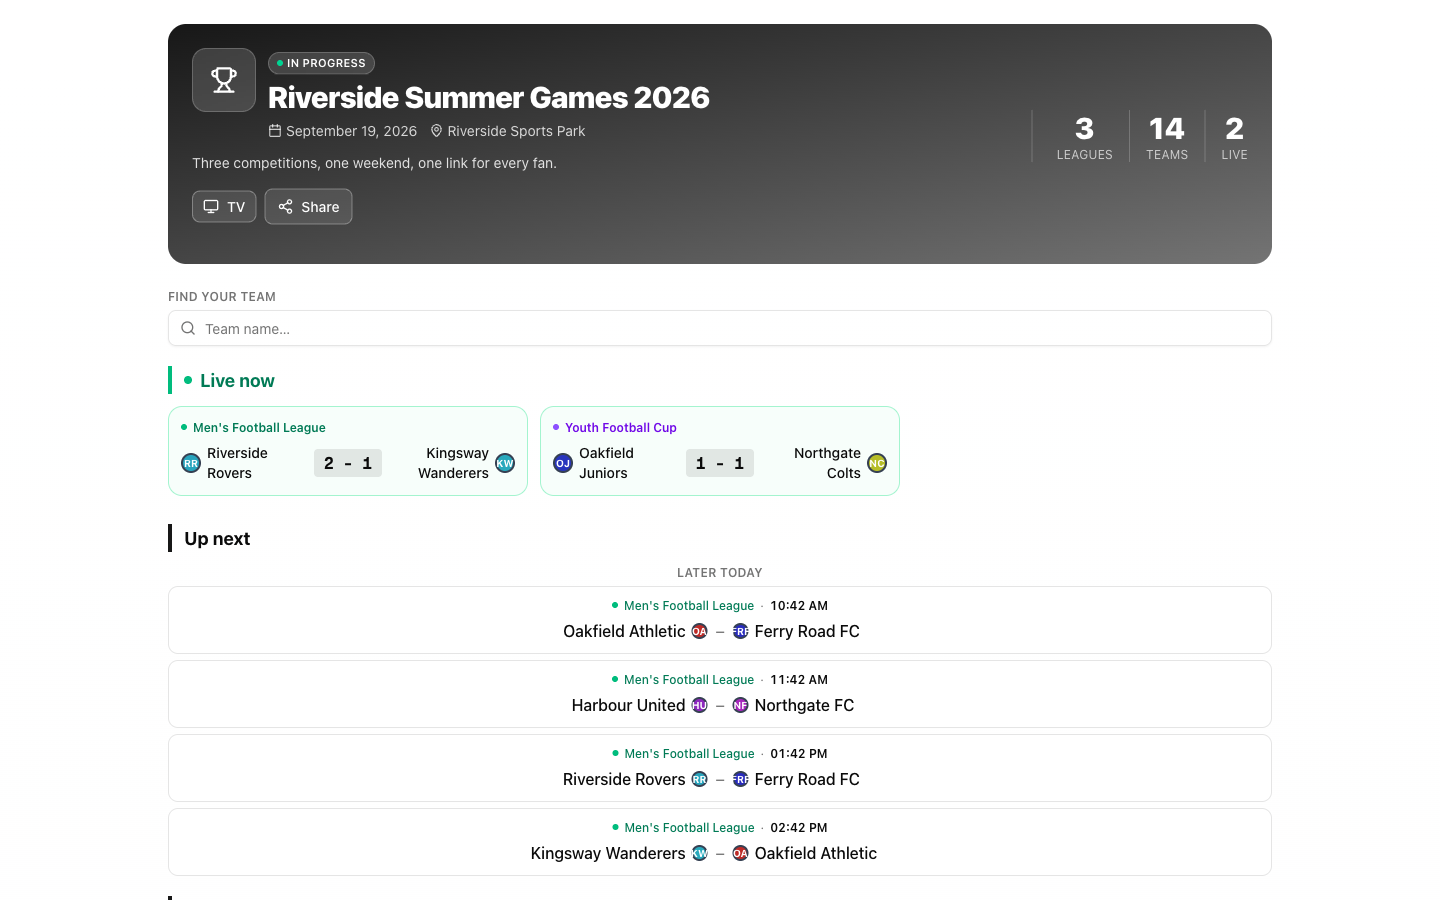Viewport: 1440px width, 900px height.
Task: Click the 14 Teams stat
Action: 1167,137
